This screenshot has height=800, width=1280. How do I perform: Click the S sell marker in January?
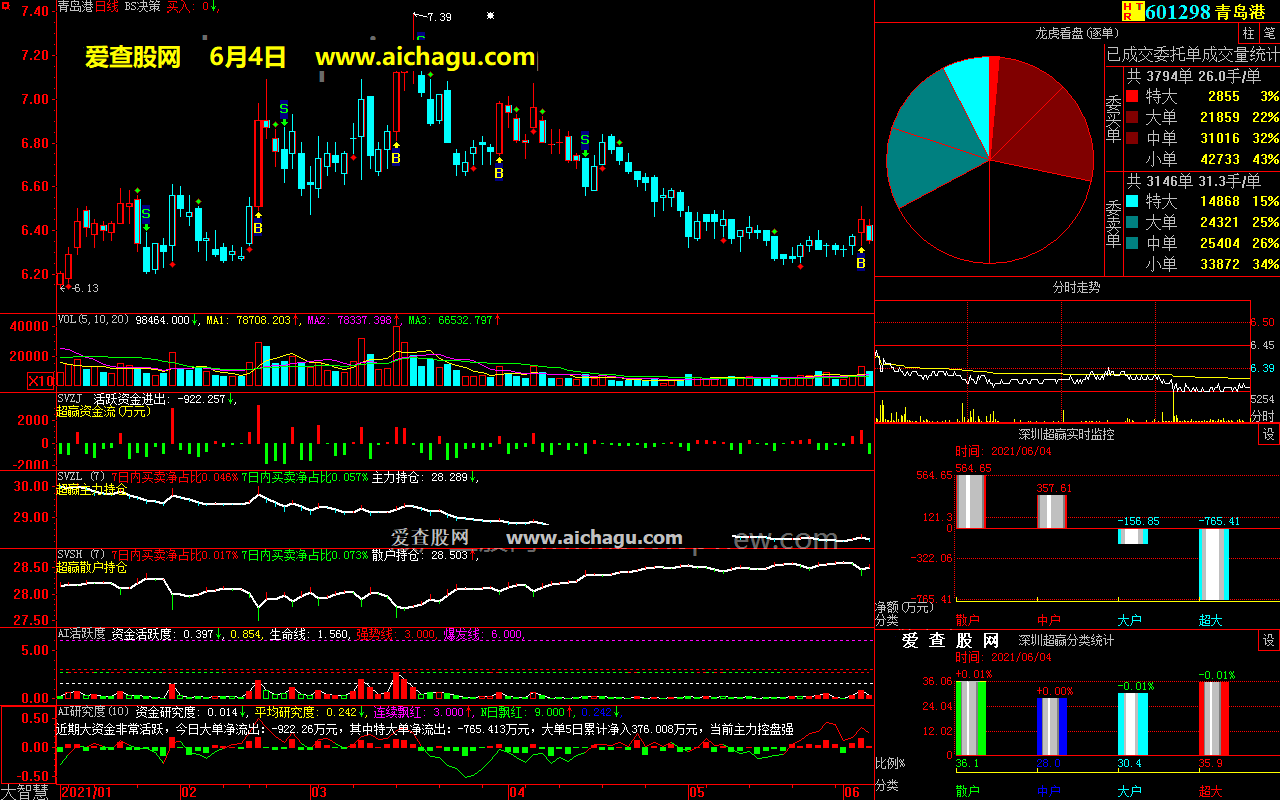pos(146,214)
